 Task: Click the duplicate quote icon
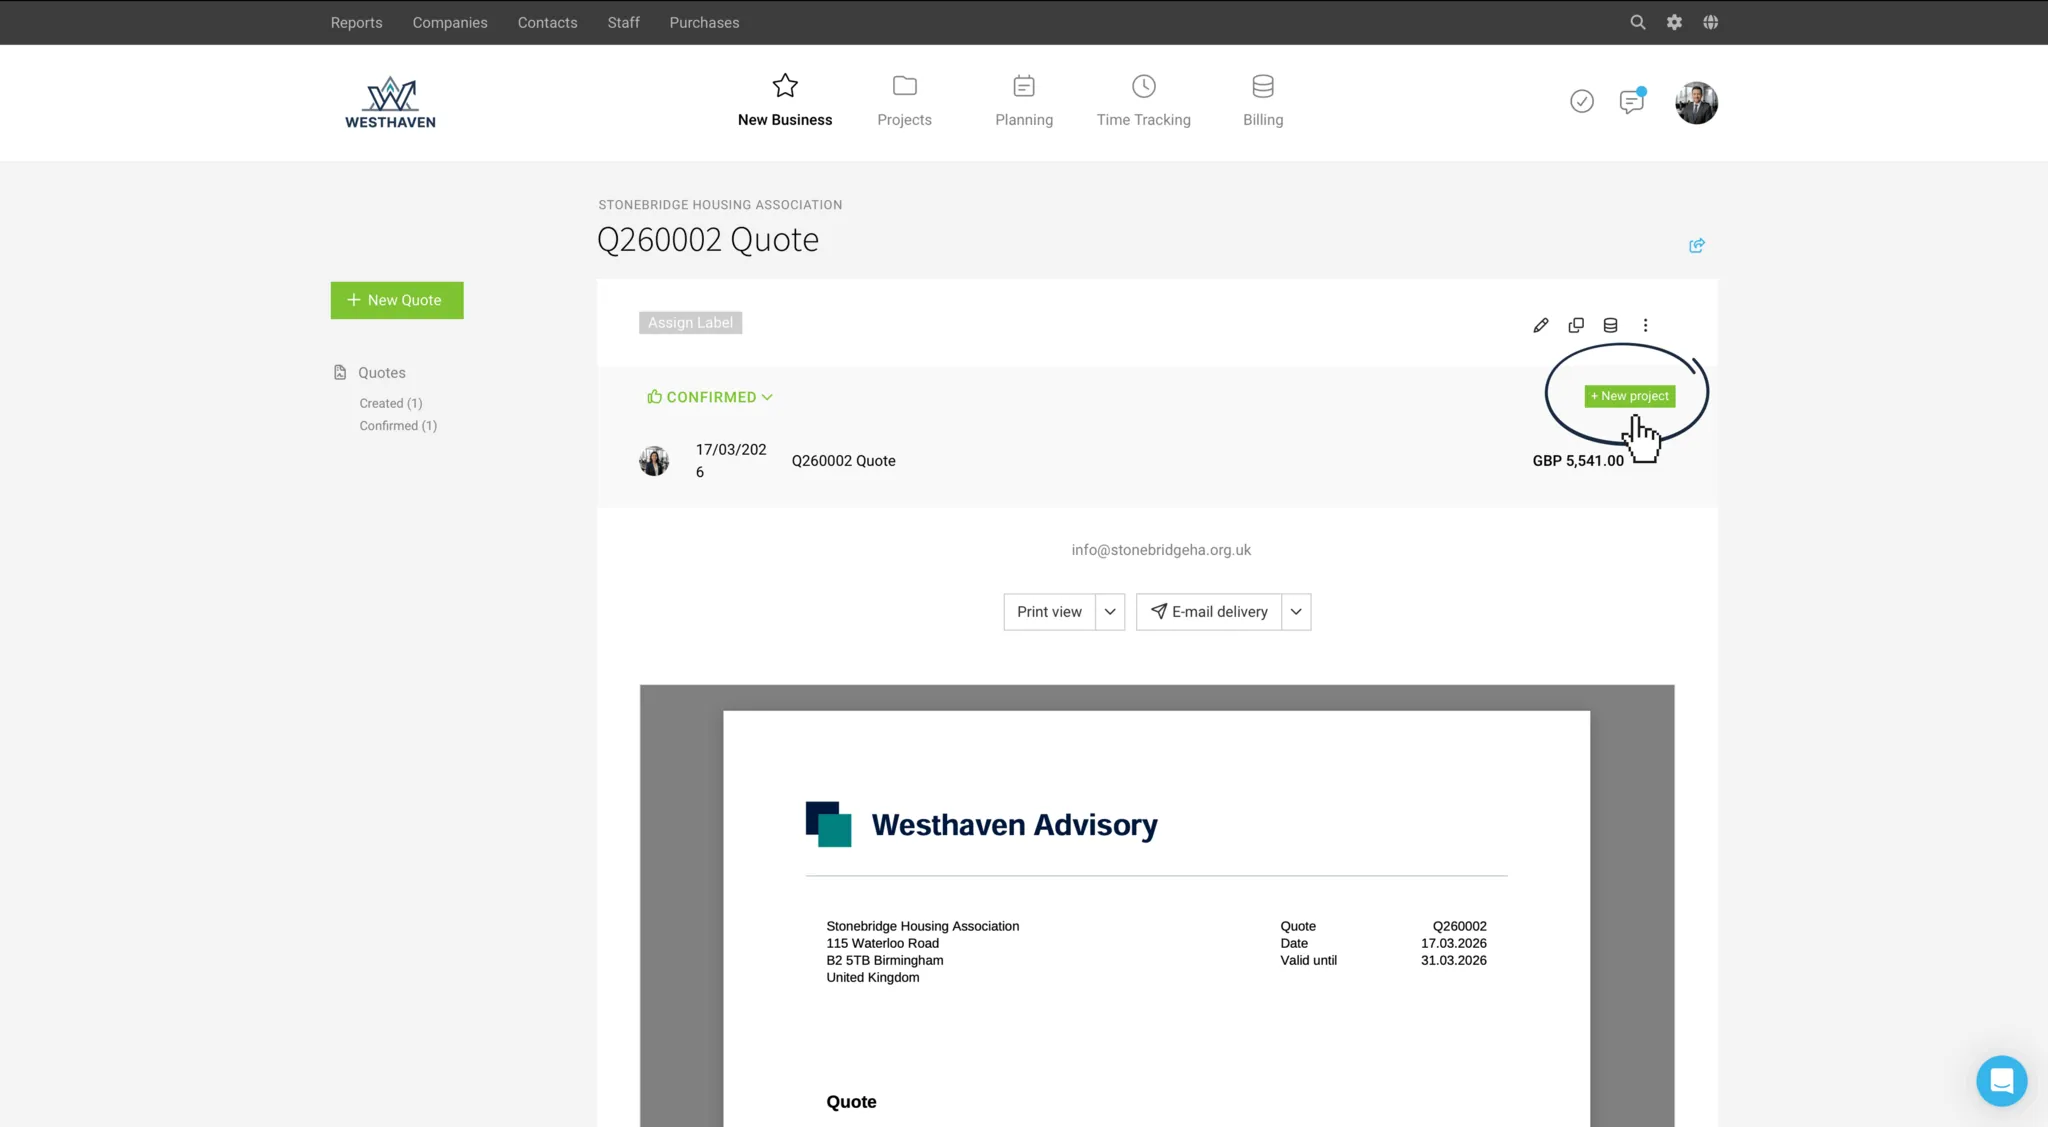(1576, 325)
